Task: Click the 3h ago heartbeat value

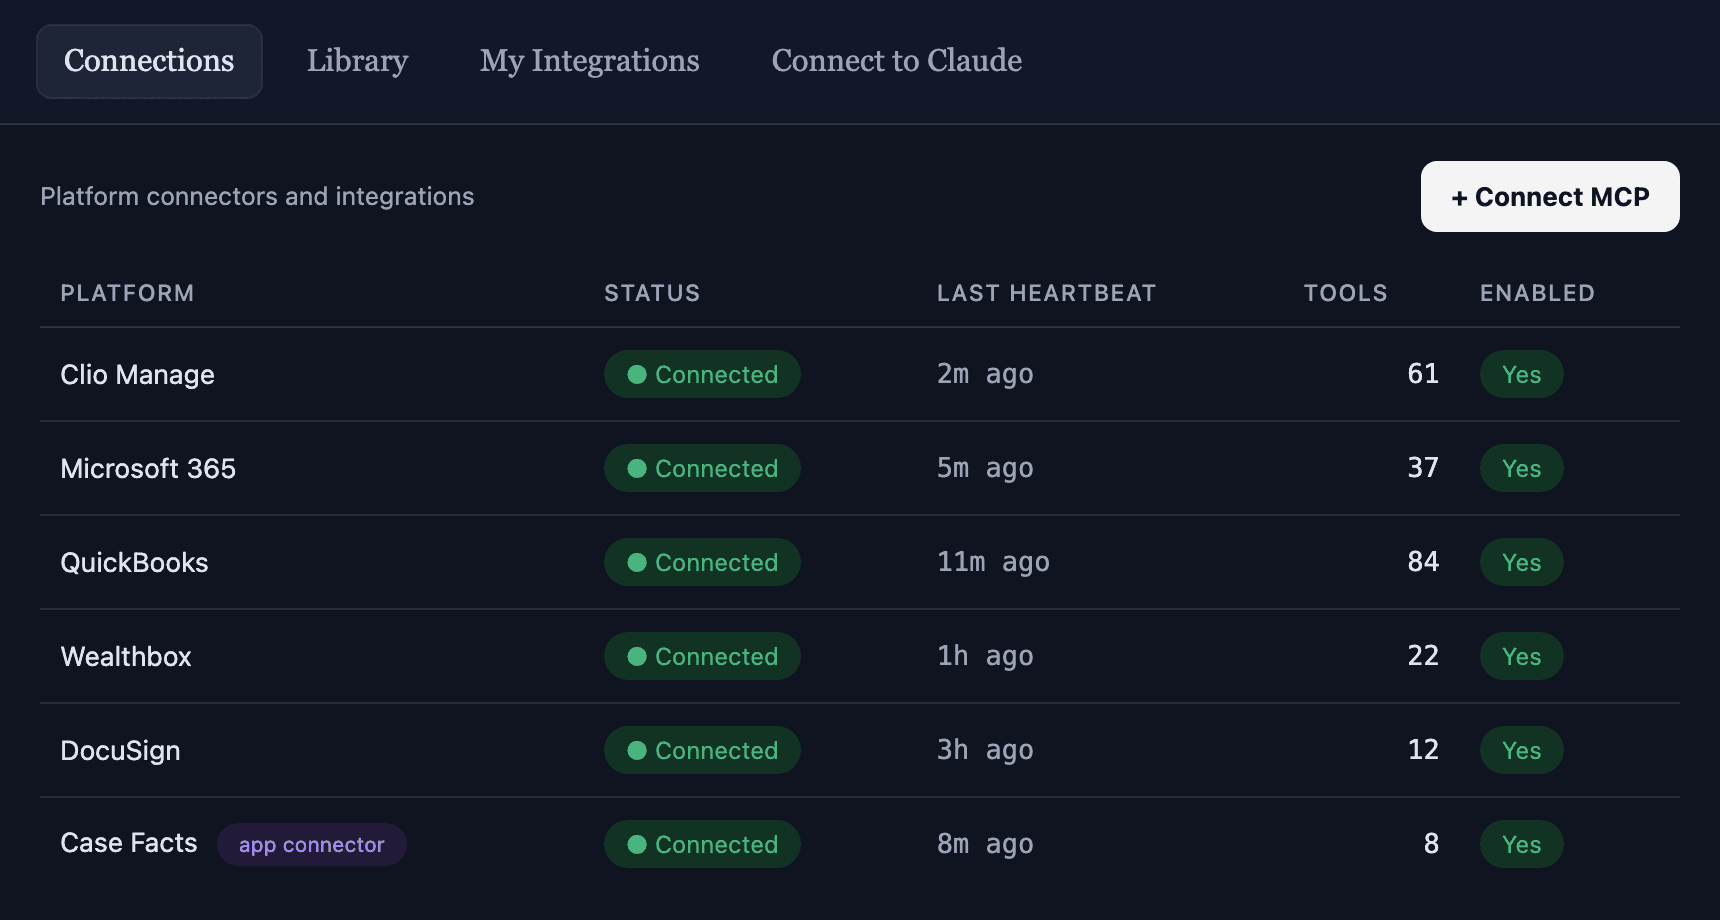Action: point(985,750)
